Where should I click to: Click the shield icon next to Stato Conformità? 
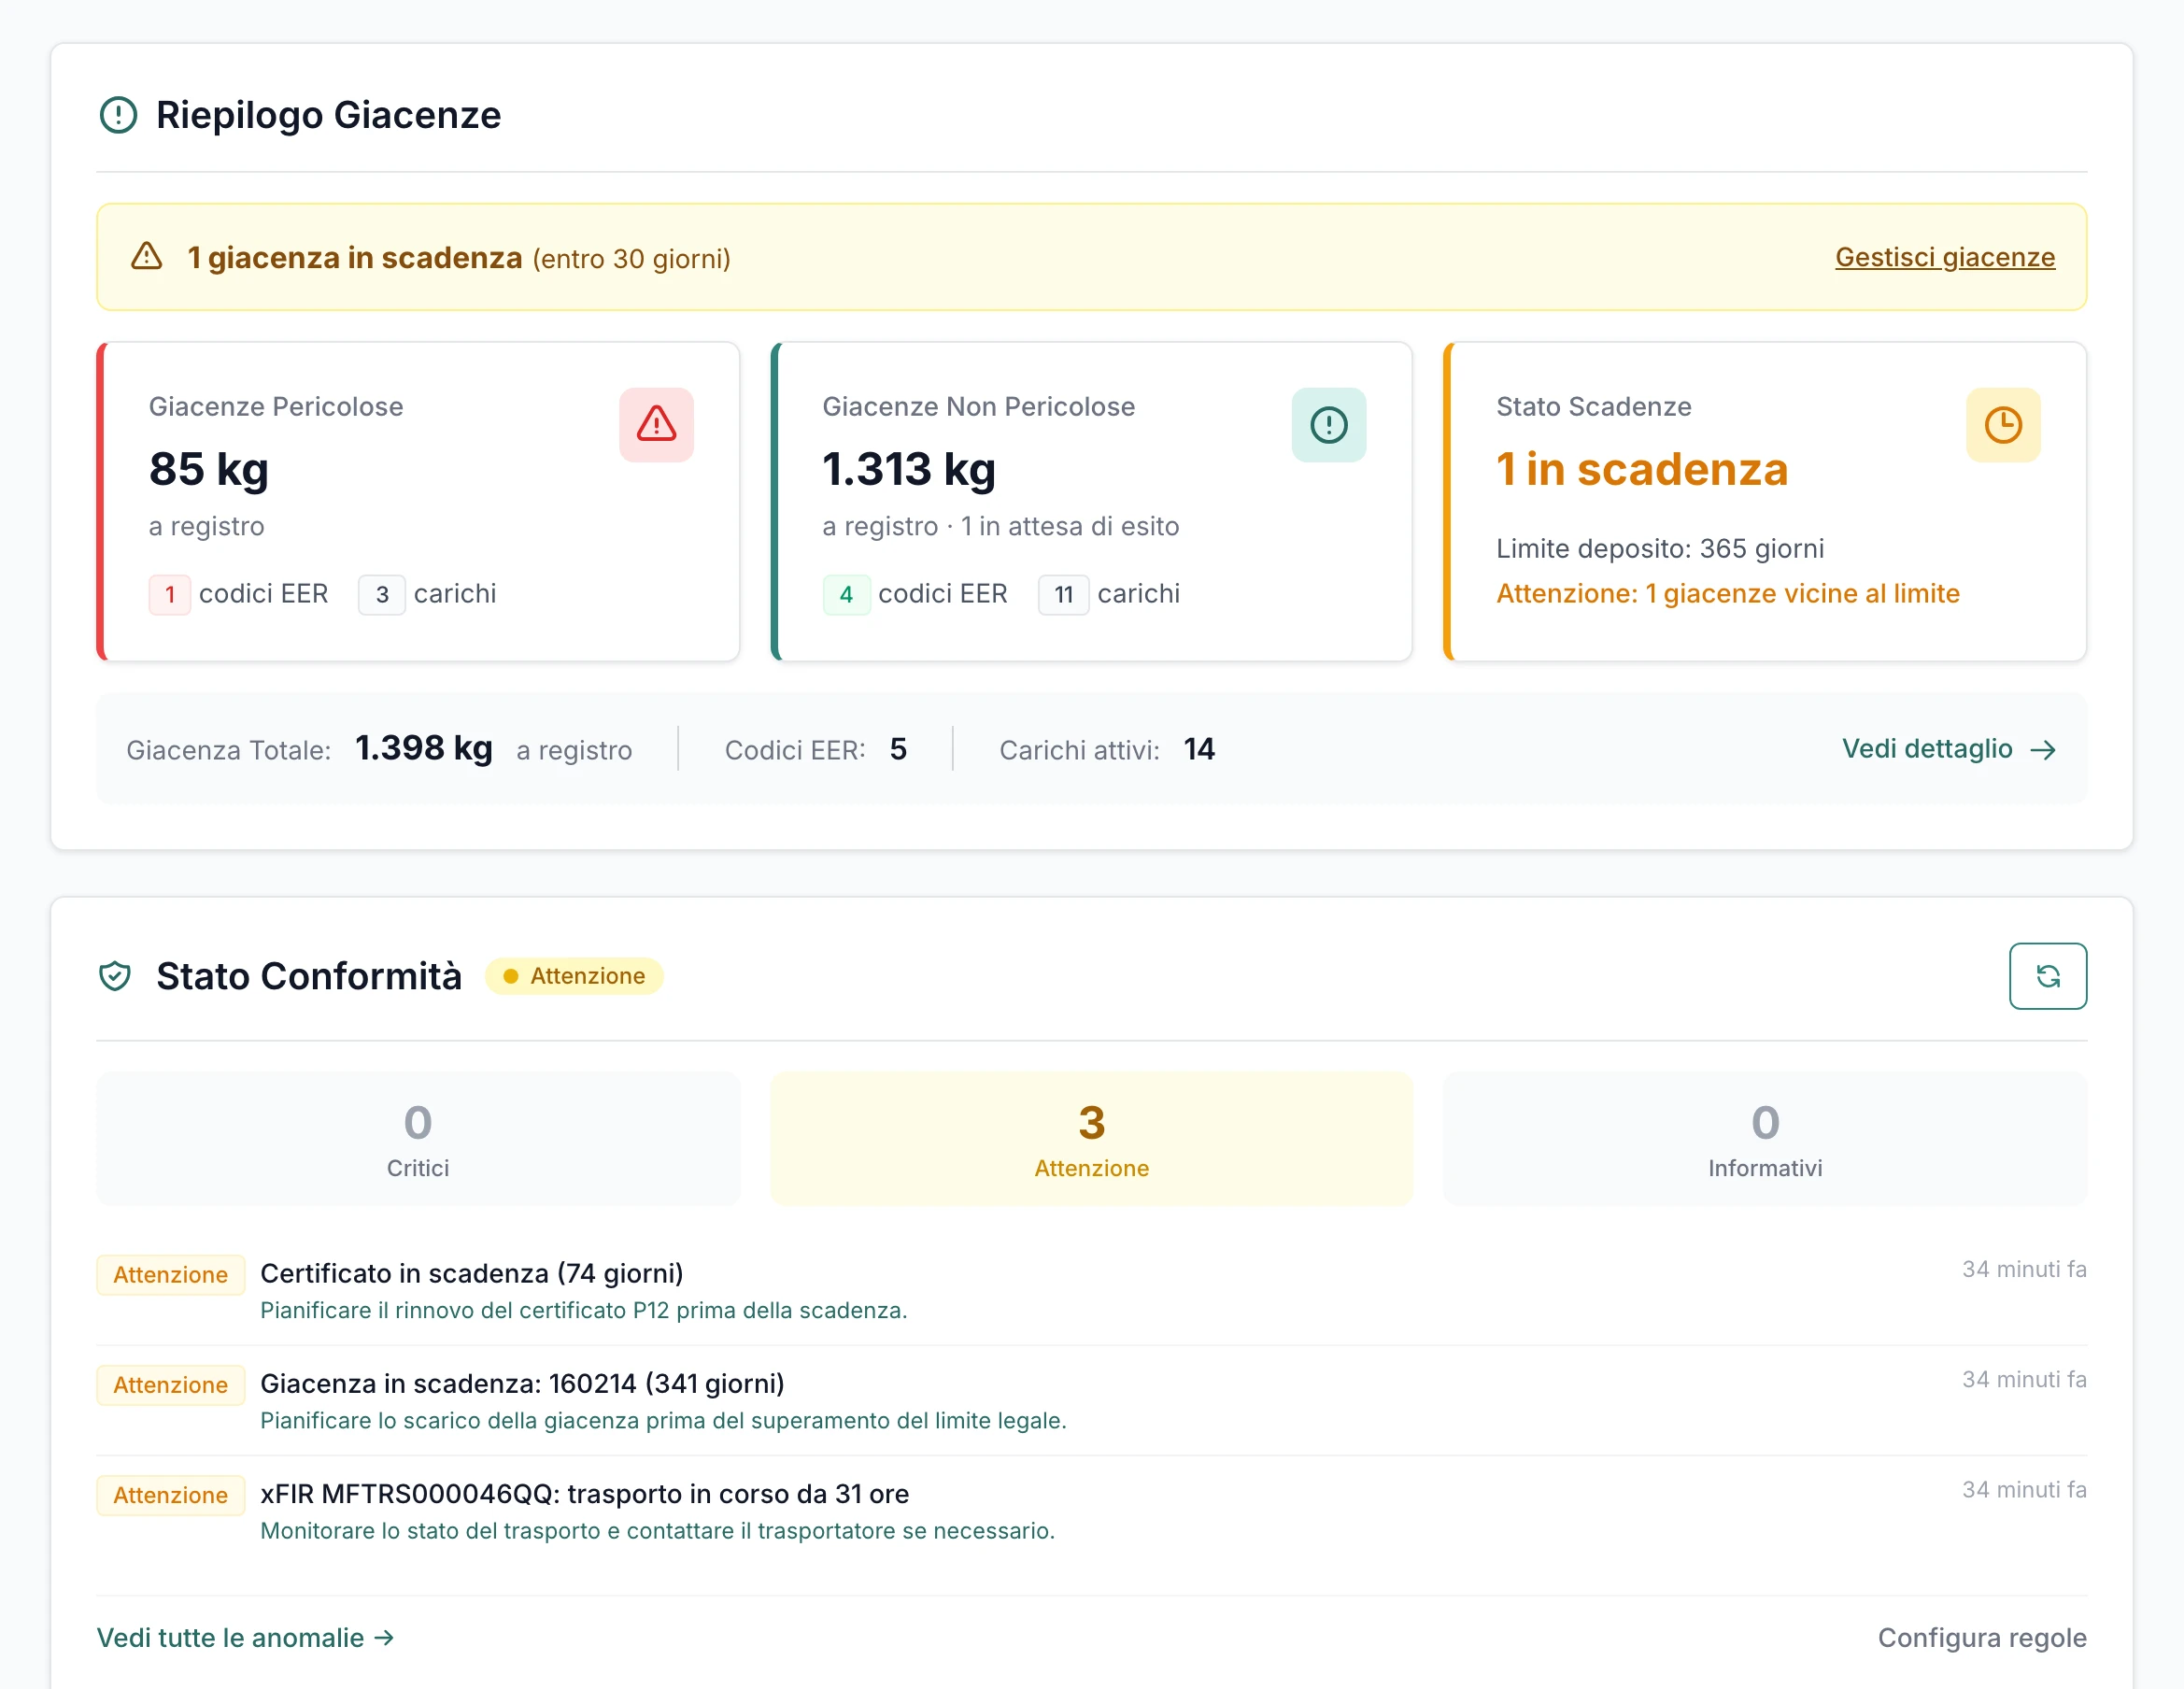point(115,976)
